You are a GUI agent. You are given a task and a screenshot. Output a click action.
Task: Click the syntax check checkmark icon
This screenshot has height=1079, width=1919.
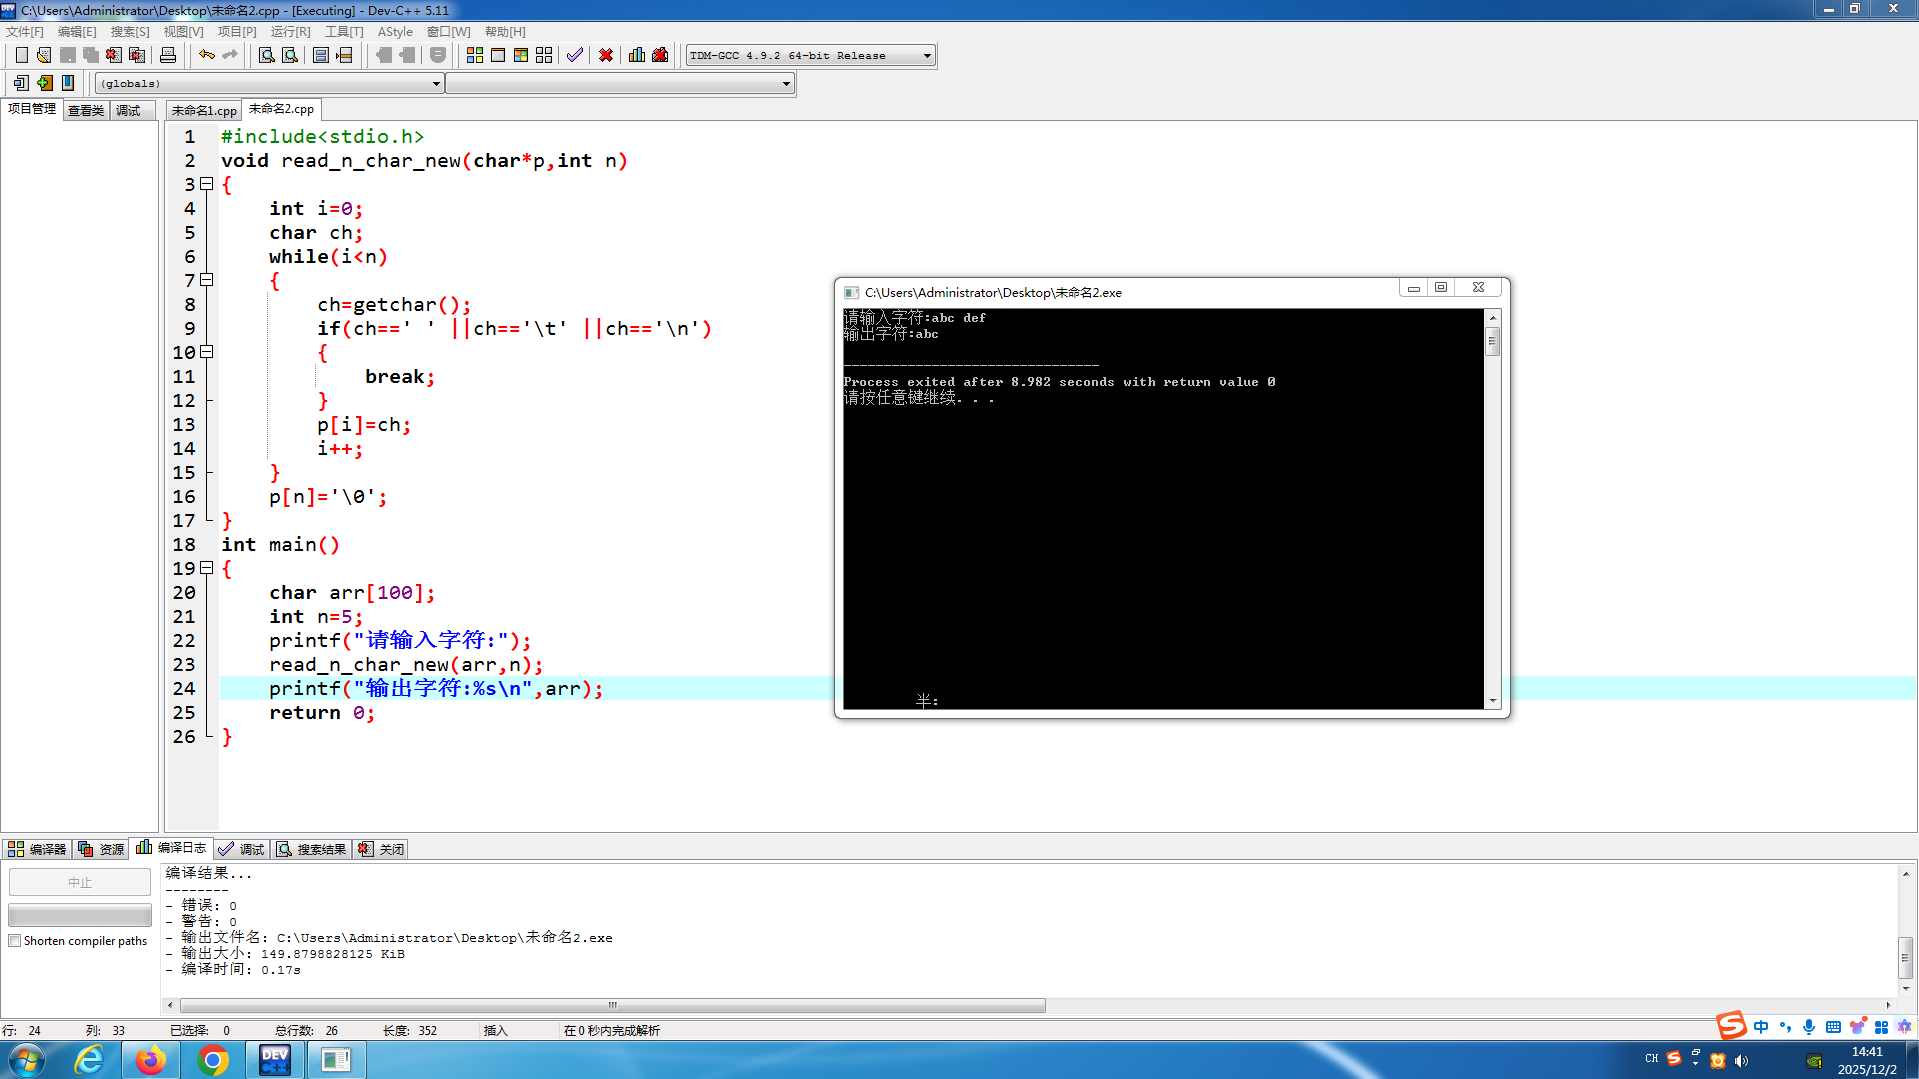point(575,55)
